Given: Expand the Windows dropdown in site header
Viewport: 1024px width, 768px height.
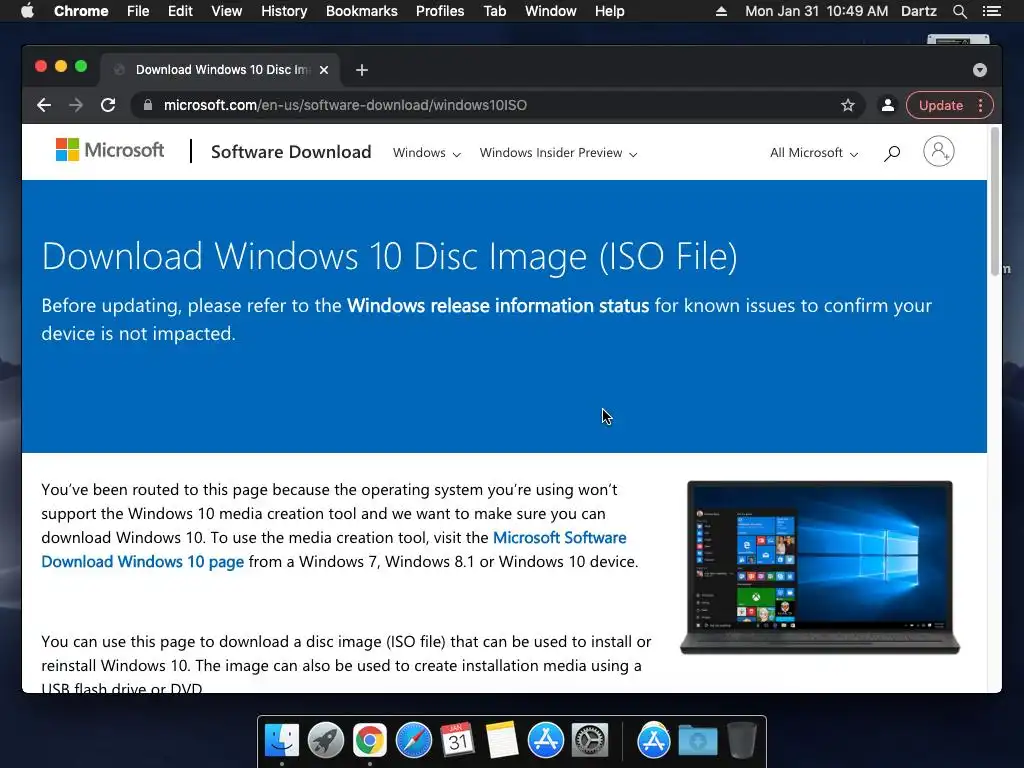Looking at the screenshot, I should pos(426,153).
